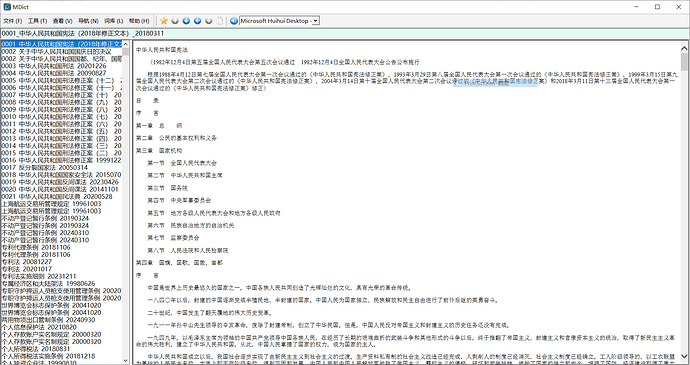
Task: Select 0017 反分裂国家法 20050314 entry
Action: coord(61,167)
